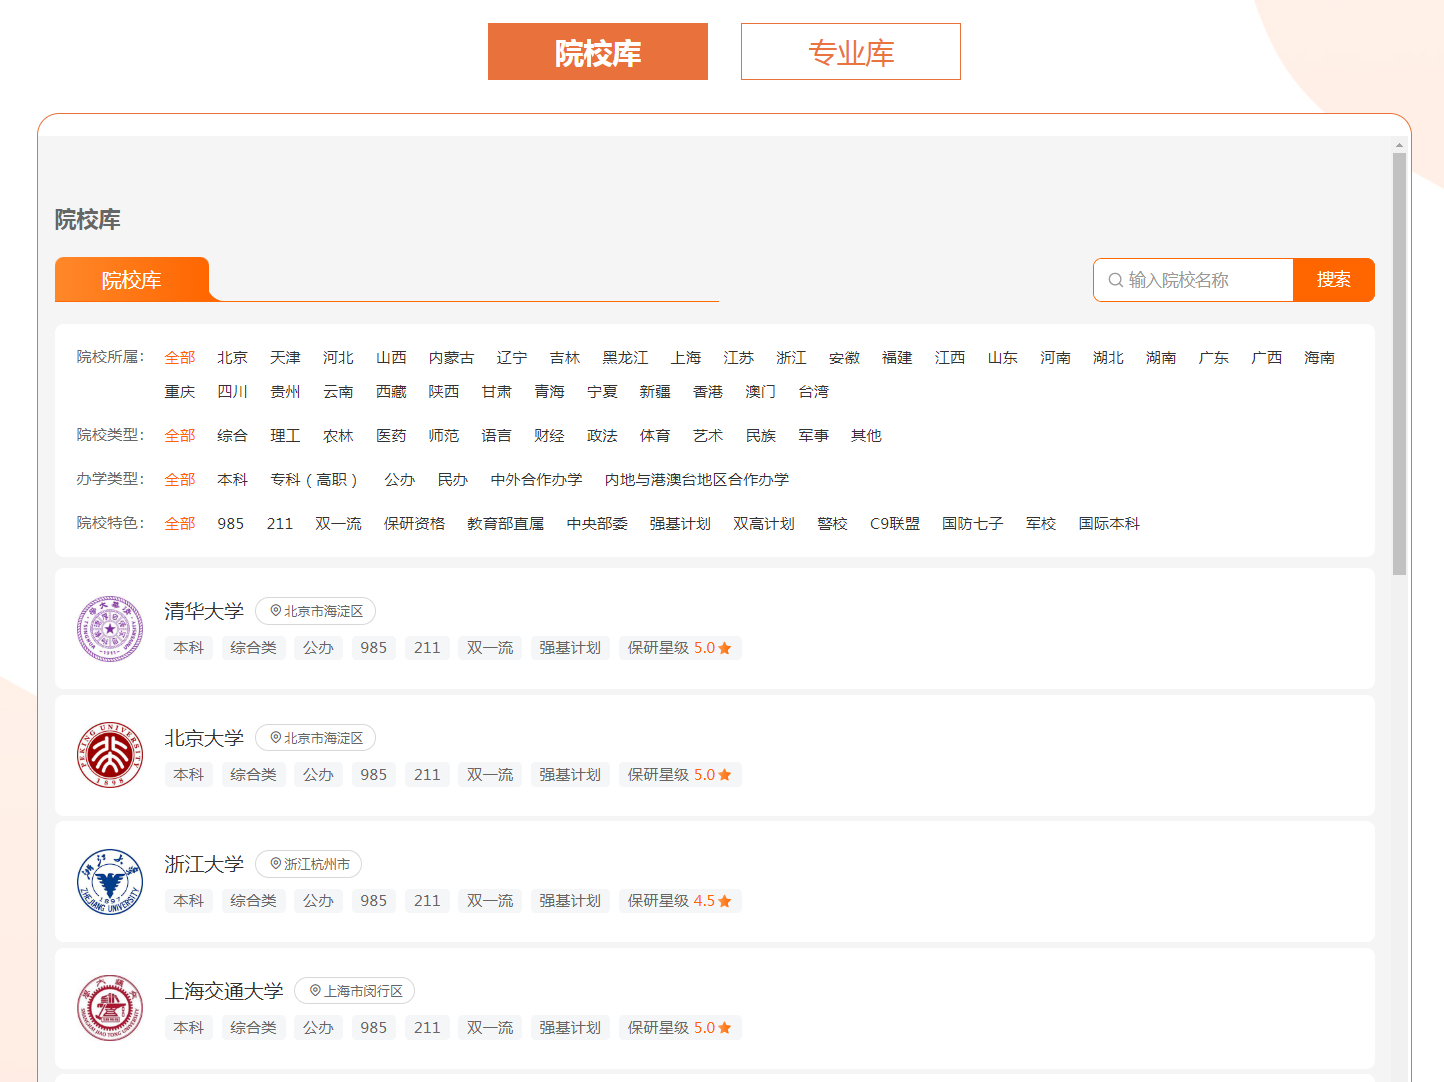Click location pin icon in 上海市闵行区 tag
Image resolution: width=1444 pixels, height=1082 pixels.
[315, 991]
